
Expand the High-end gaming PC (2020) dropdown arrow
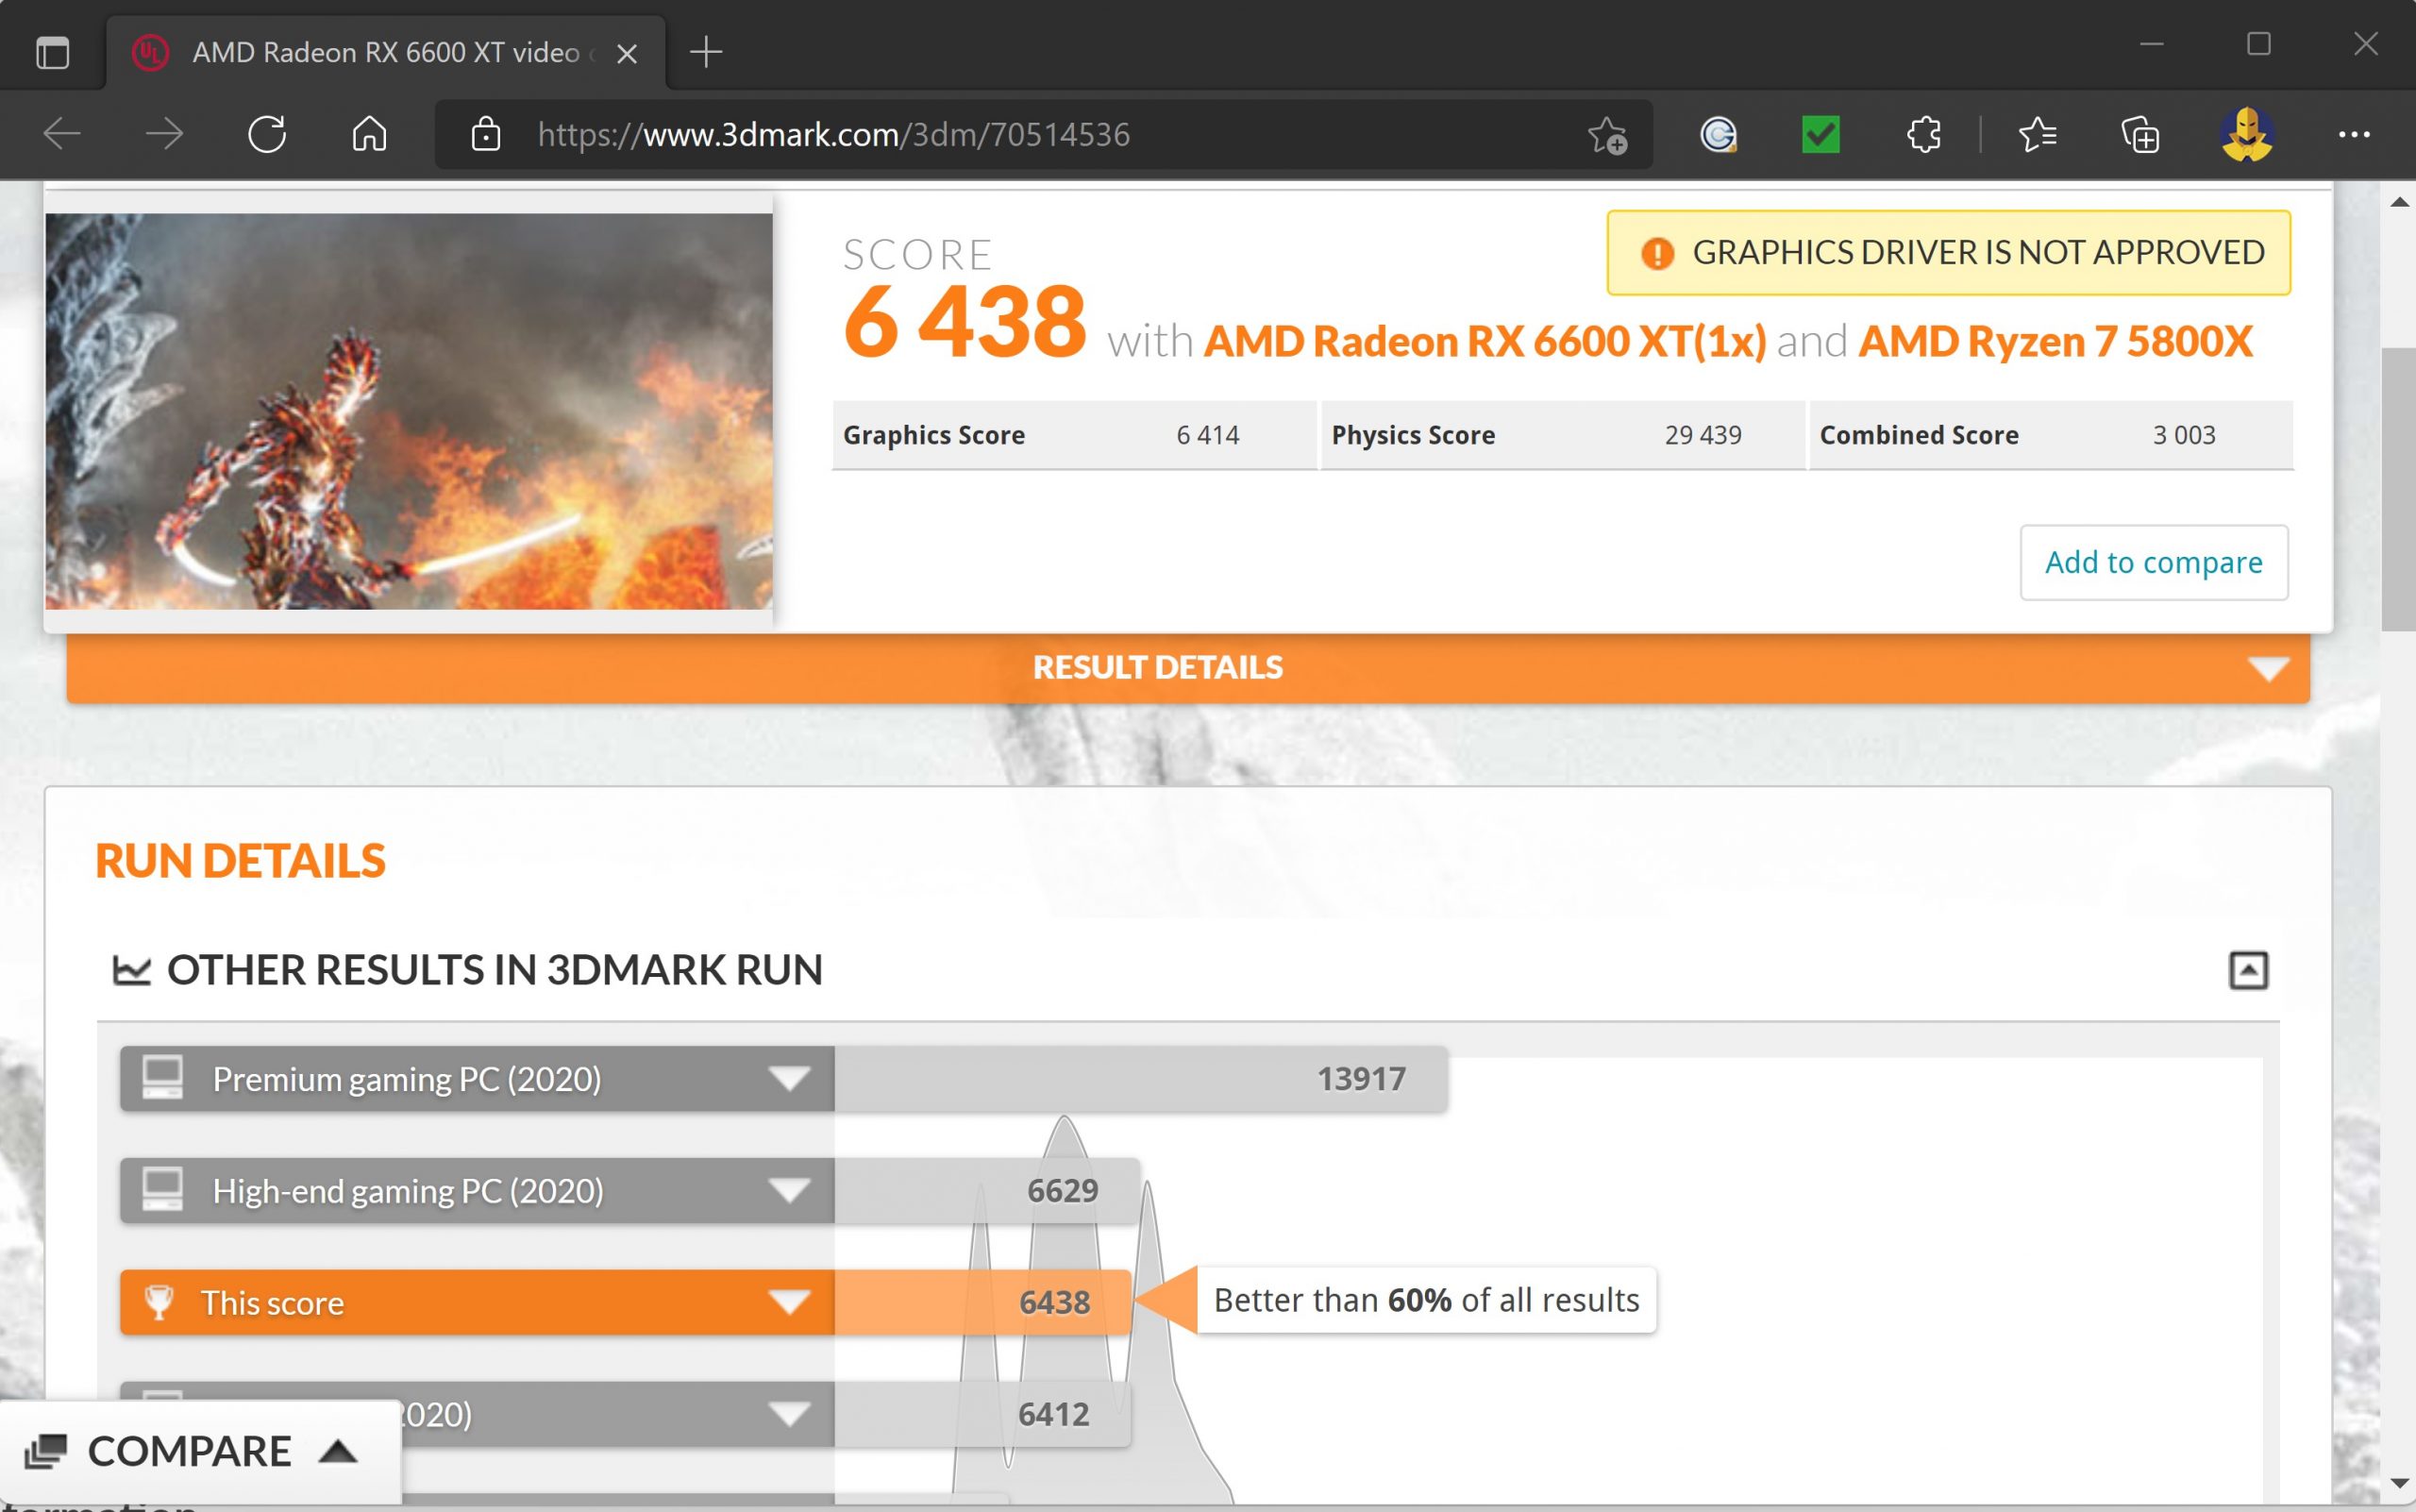point(789,1191)
